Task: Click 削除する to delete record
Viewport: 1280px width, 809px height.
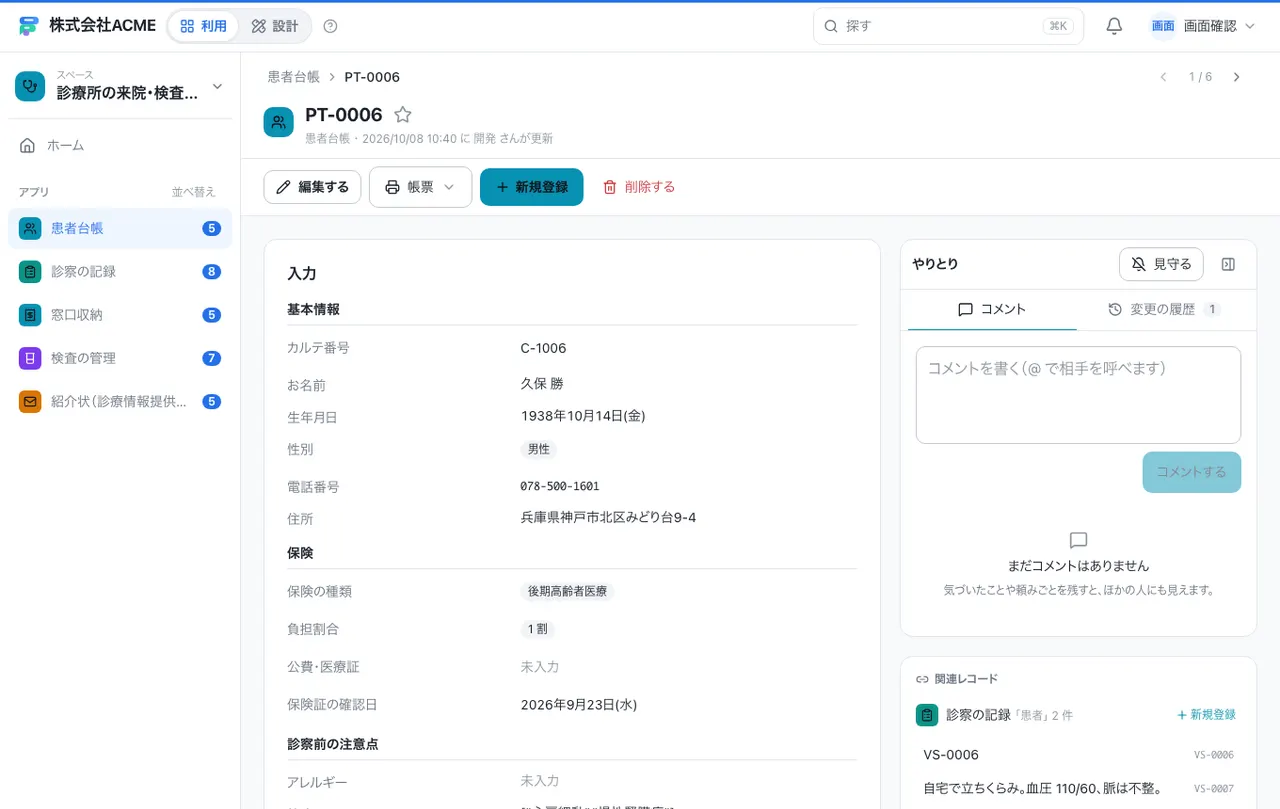Action: coord(639,187)
